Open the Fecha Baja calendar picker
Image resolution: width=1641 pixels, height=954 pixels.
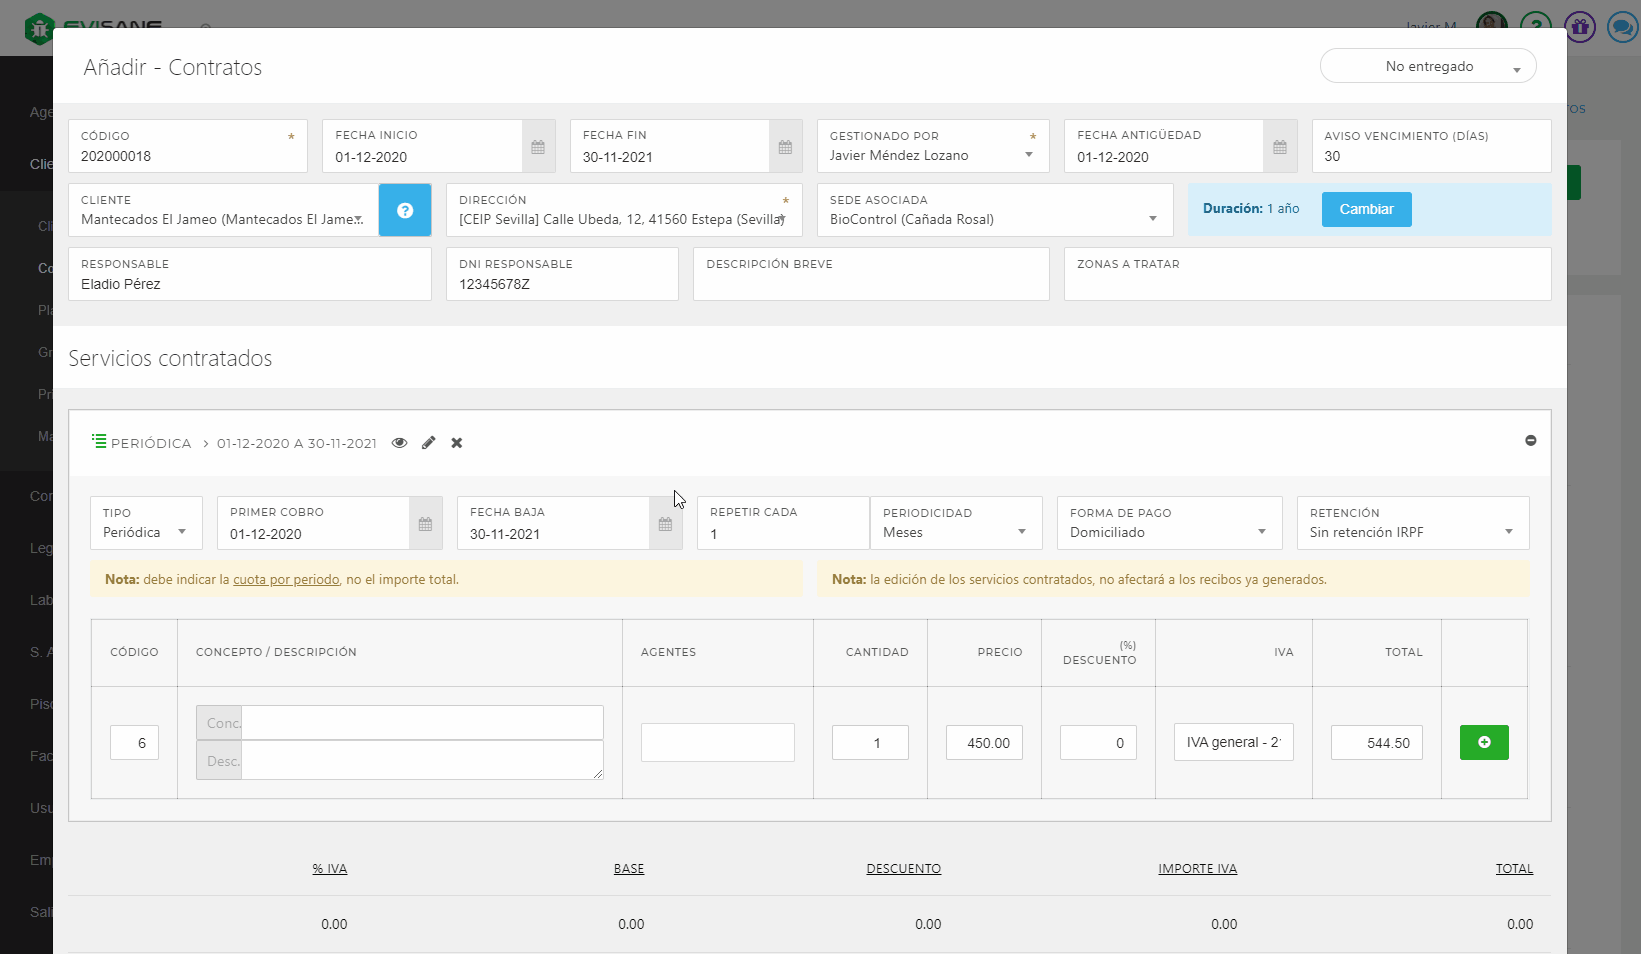click(665, 524)
